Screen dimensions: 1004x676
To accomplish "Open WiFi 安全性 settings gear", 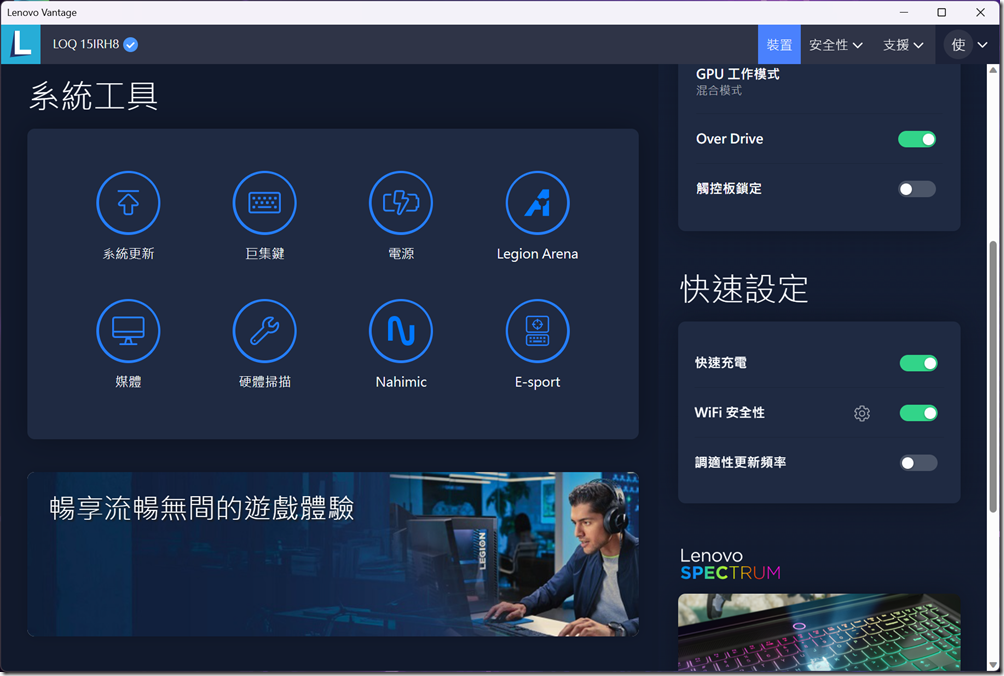I will pyautogui.click(x=862, y=413).
